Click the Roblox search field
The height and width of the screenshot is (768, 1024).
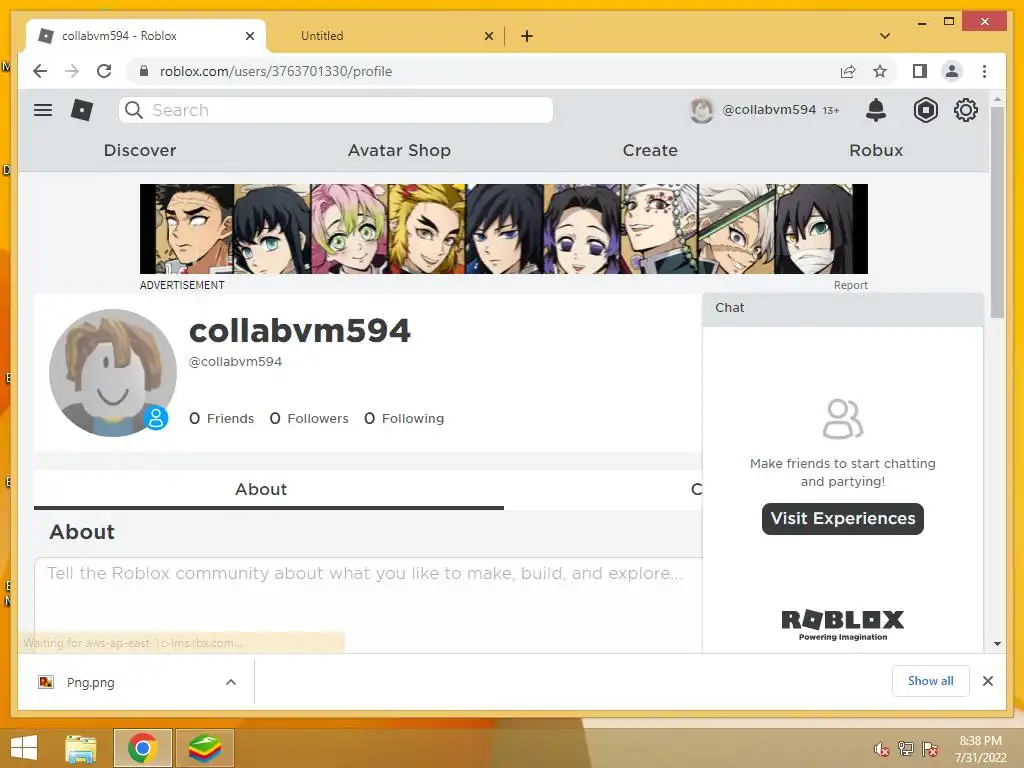tap(336, 110)
